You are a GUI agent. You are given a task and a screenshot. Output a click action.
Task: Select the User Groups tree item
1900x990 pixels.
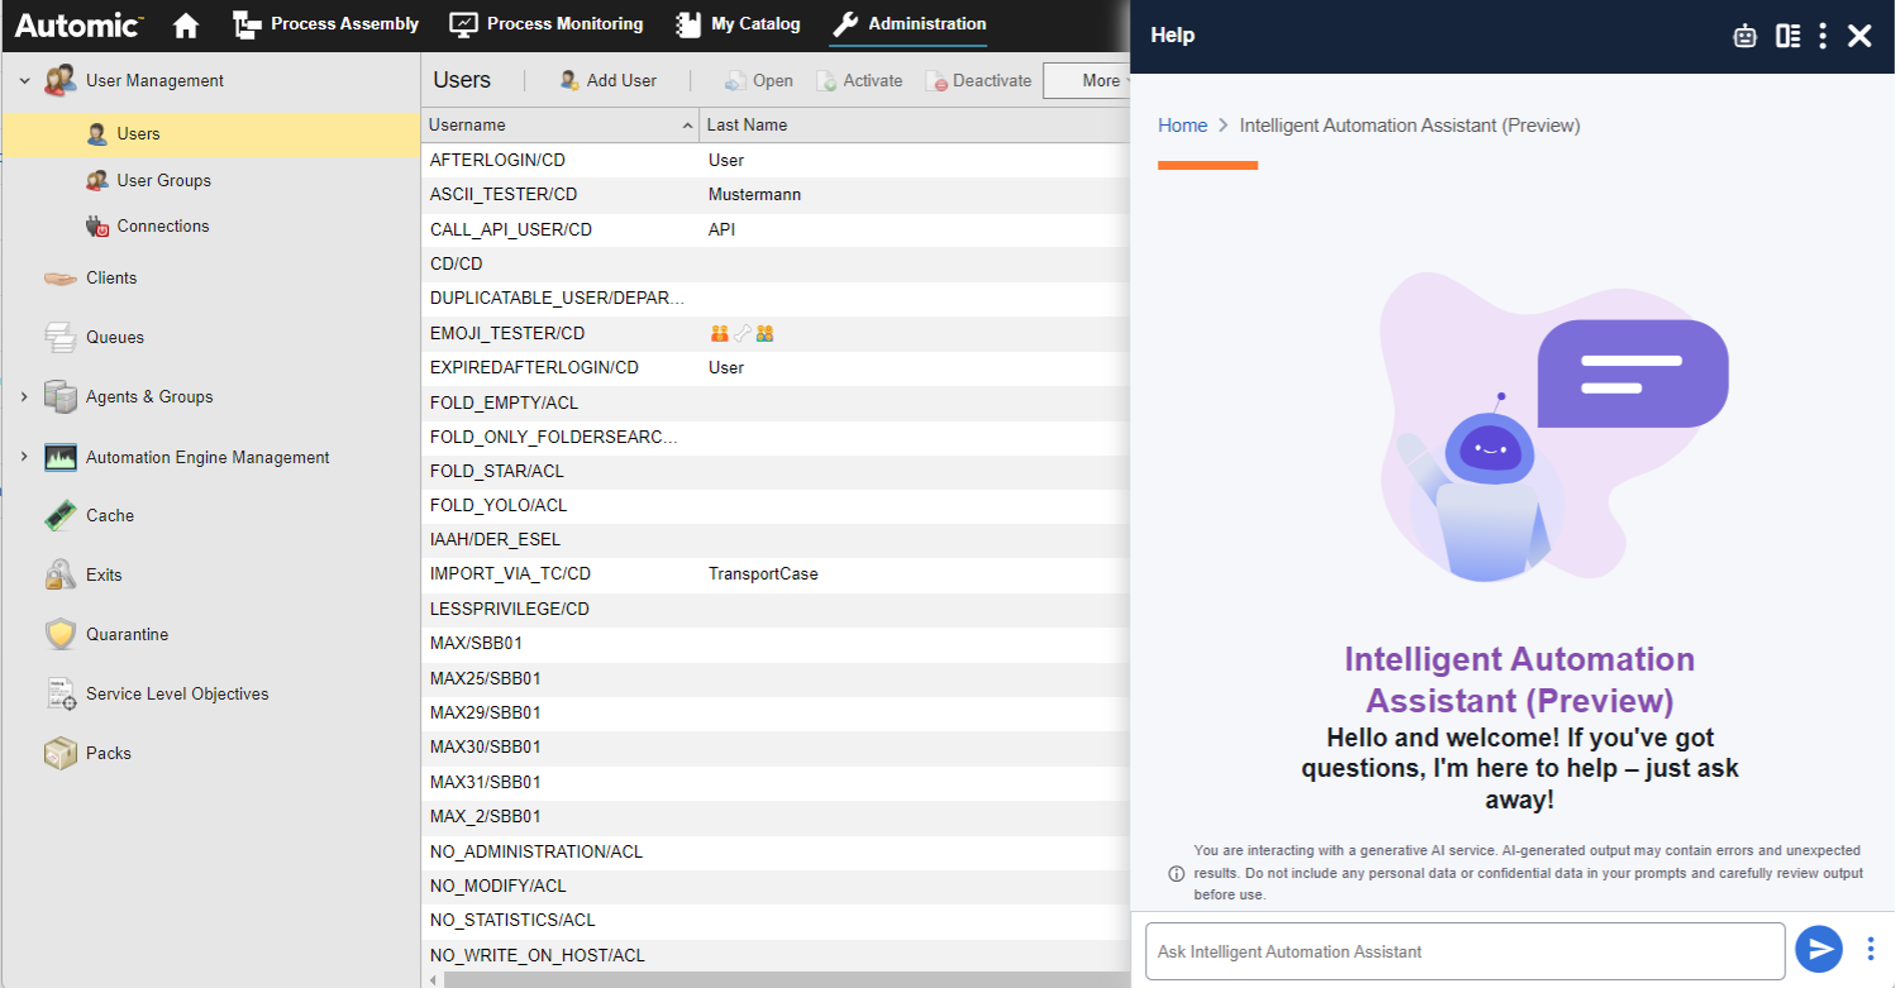pyautogui.click(x=163, y=180)
